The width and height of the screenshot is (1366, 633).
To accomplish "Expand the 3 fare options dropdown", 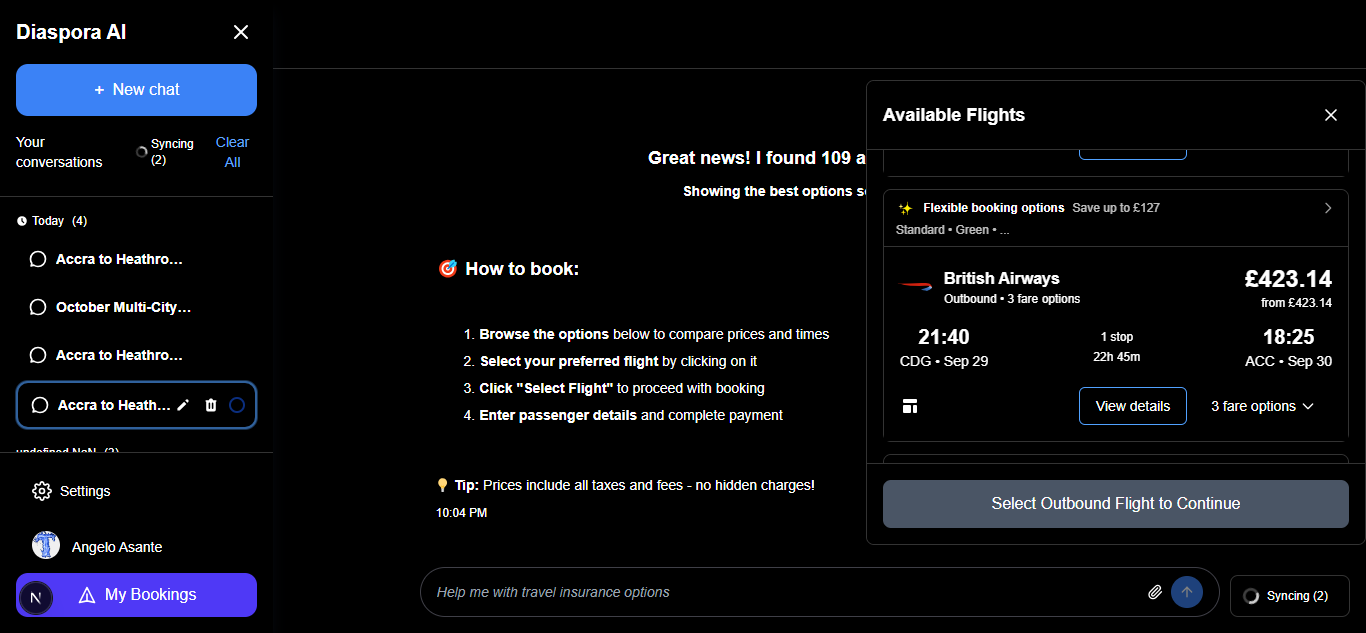I will [x=1262, y=406].
